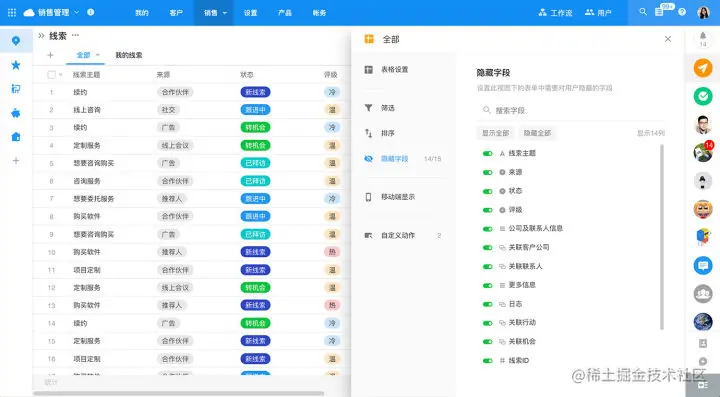Select the star icon in left sidebar
Viewport: 720px width, 397px height.
16,65
